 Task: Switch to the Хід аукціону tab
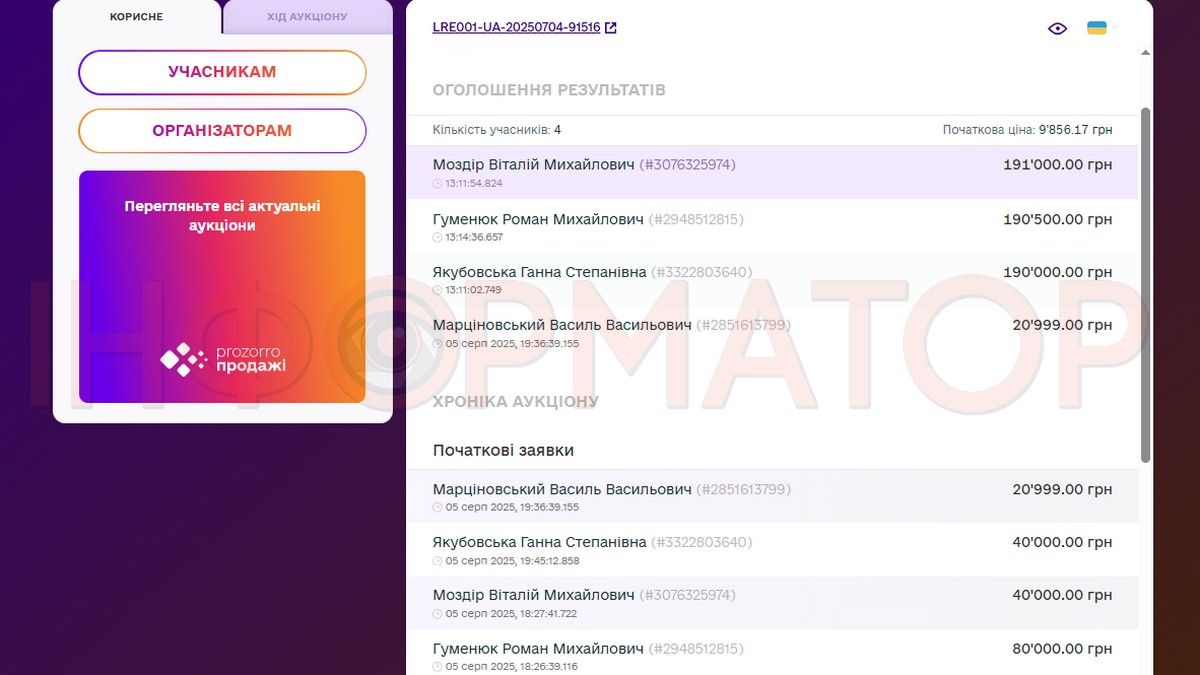coord(307,17)
